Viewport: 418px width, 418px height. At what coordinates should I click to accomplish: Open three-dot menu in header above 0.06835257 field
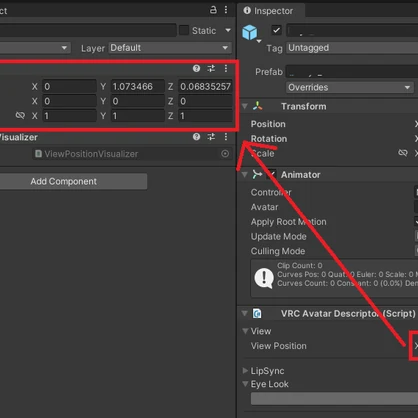click(x=226, y=68)
